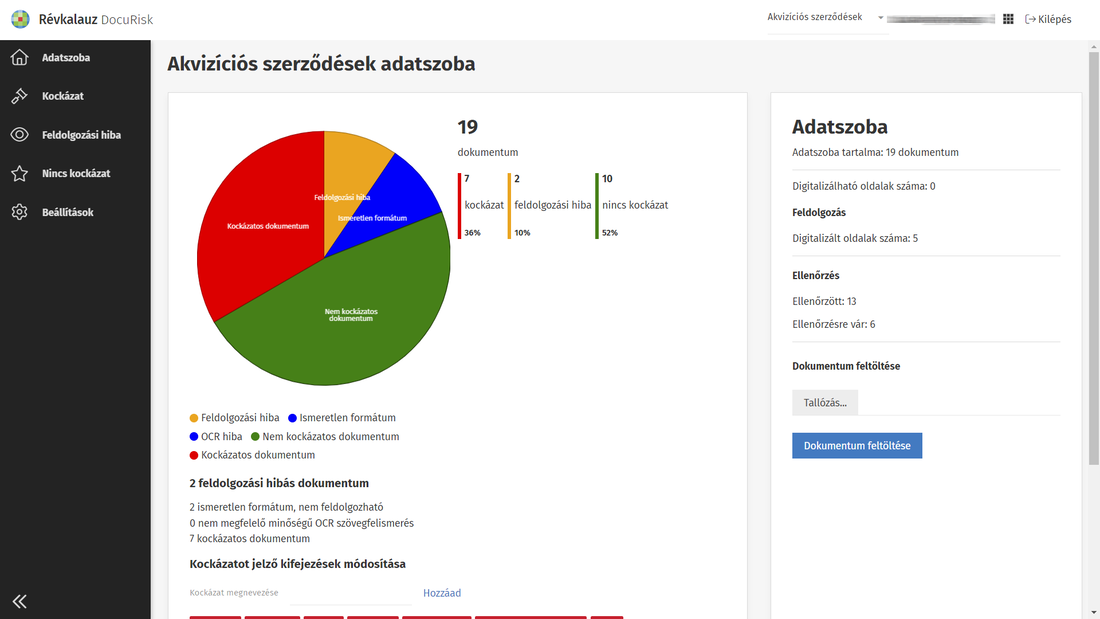Log out via the Kilépés link

click(x=1048, y=19)
